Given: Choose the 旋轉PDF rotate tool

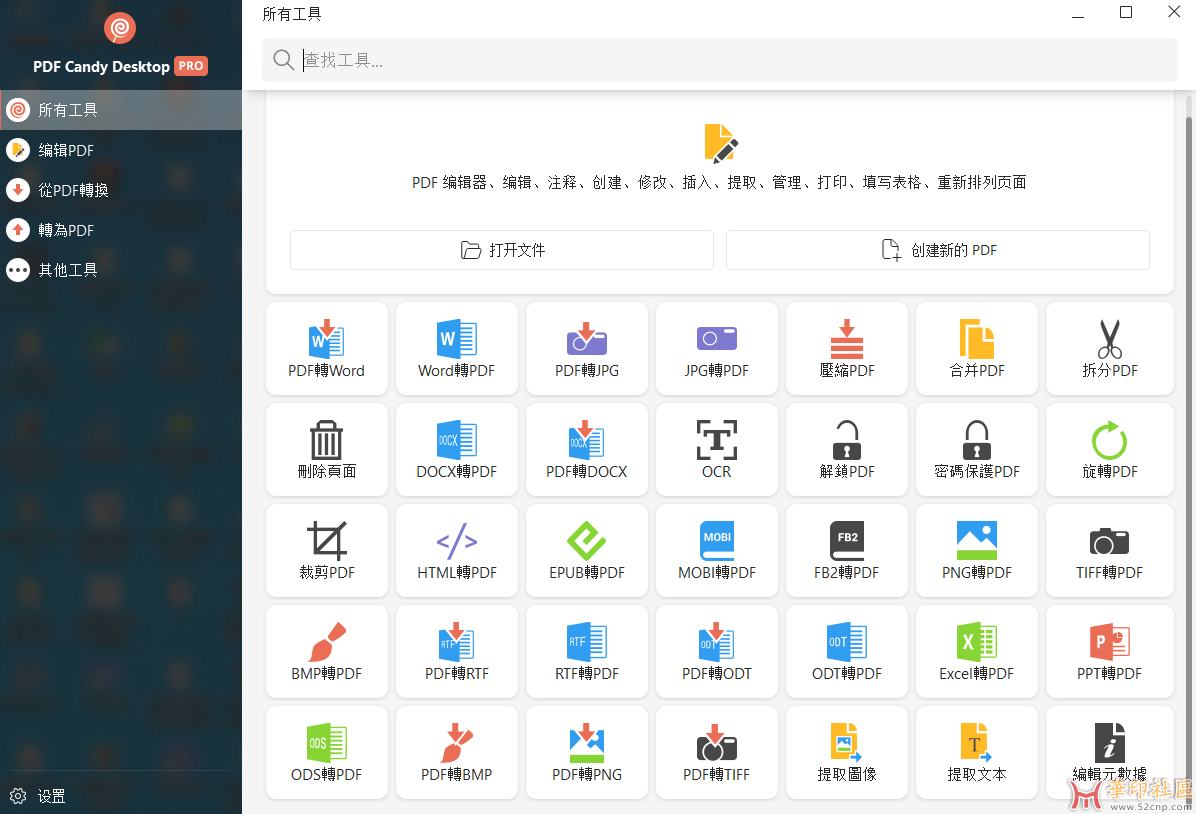Looking at the screenshot, I should (1109, 449).
